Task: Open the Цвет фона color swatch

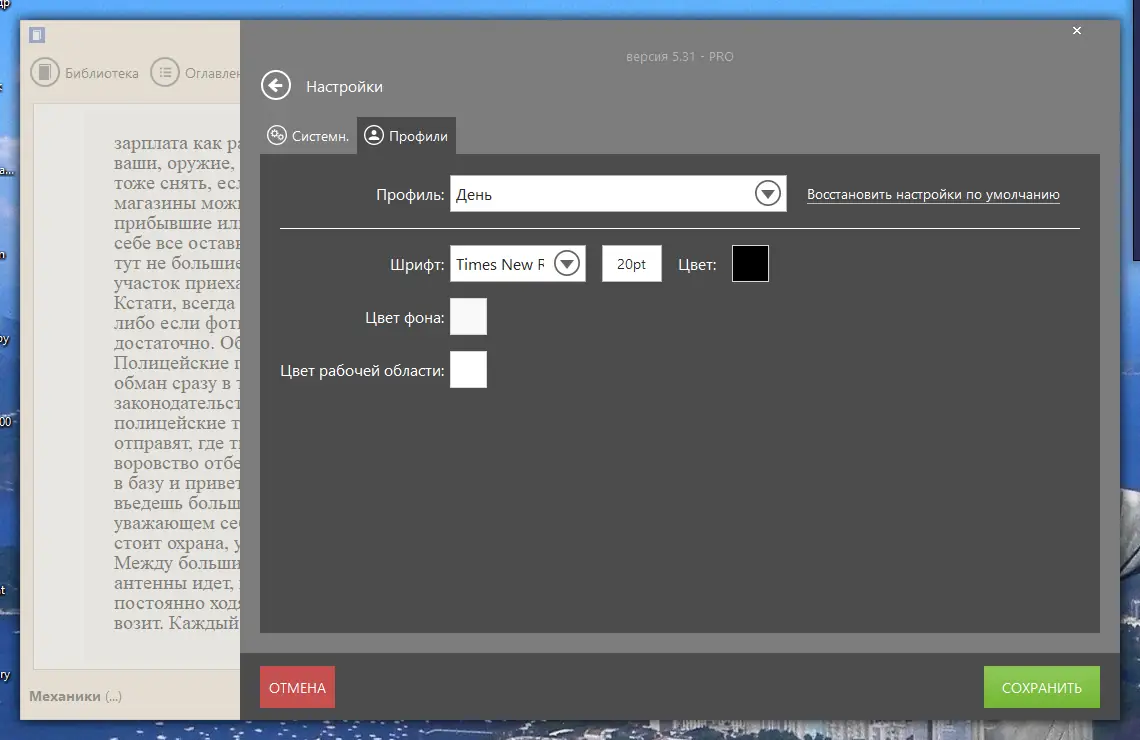Action: click(468, 316)
